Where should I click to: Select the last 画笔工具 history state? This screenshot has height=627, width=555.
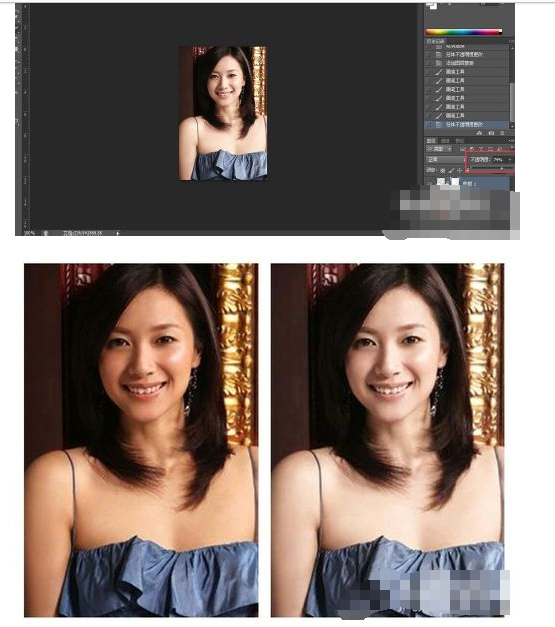click(467, 116)
